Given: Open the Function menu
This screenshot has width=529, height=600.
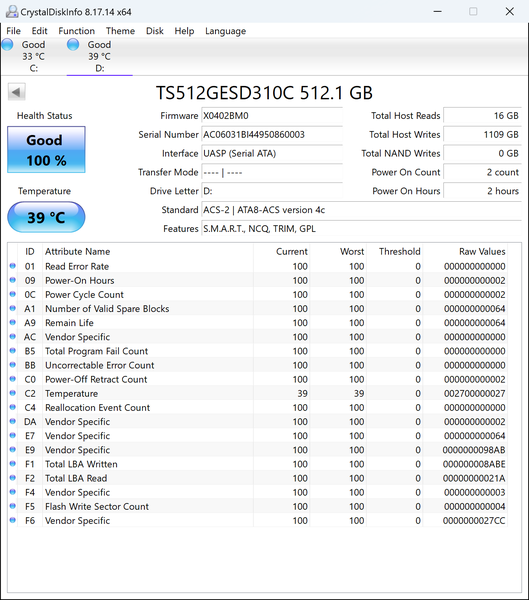Looking at the screenshot, I should coord(77,31).
